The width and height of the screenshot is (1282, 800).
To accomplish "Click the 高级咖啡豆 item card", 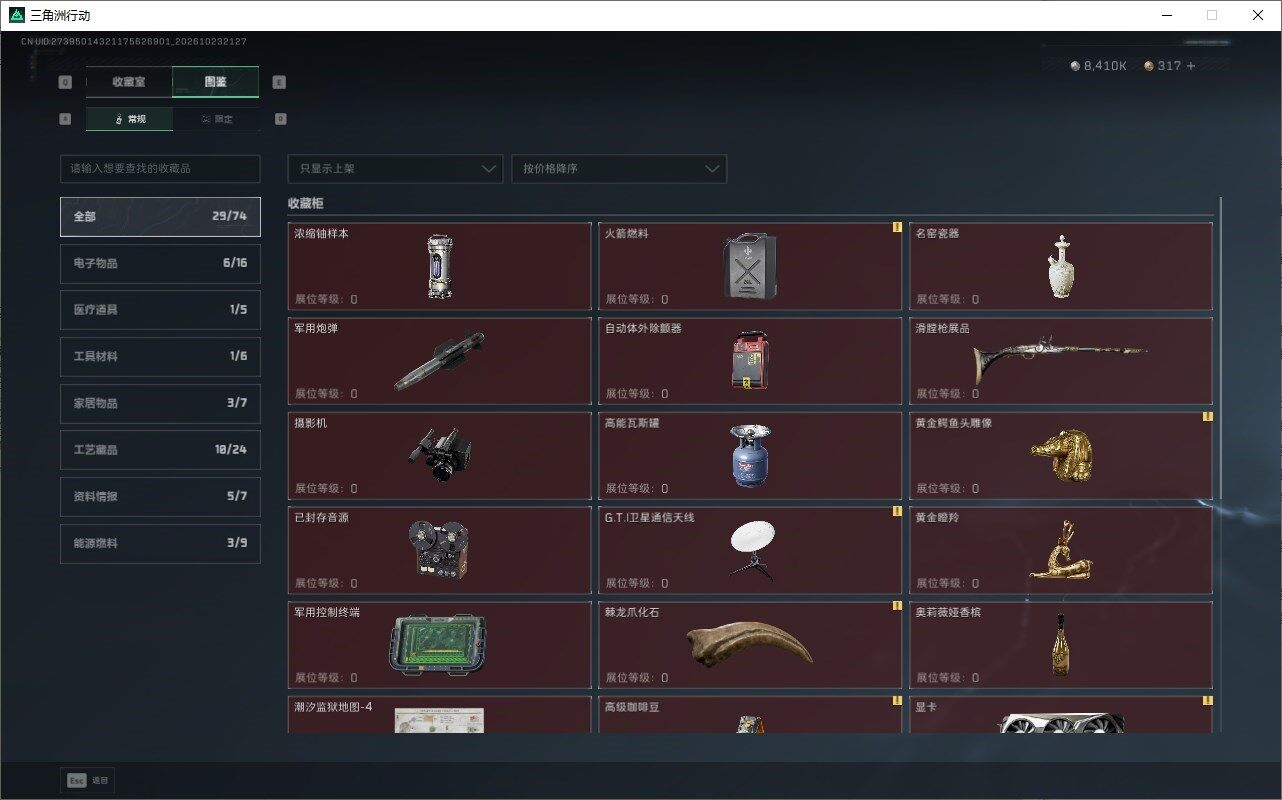I will (750, 715).
